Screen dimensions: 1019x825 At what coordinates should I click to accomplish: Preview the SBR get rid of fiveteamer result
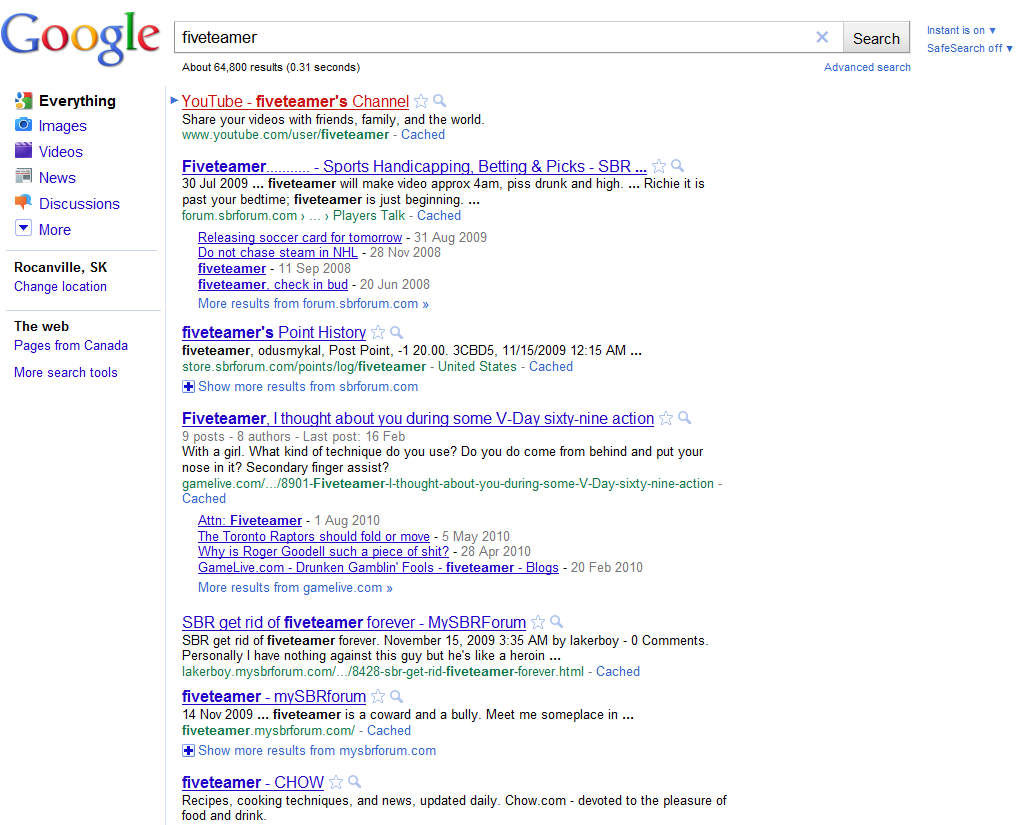[557, 622]
